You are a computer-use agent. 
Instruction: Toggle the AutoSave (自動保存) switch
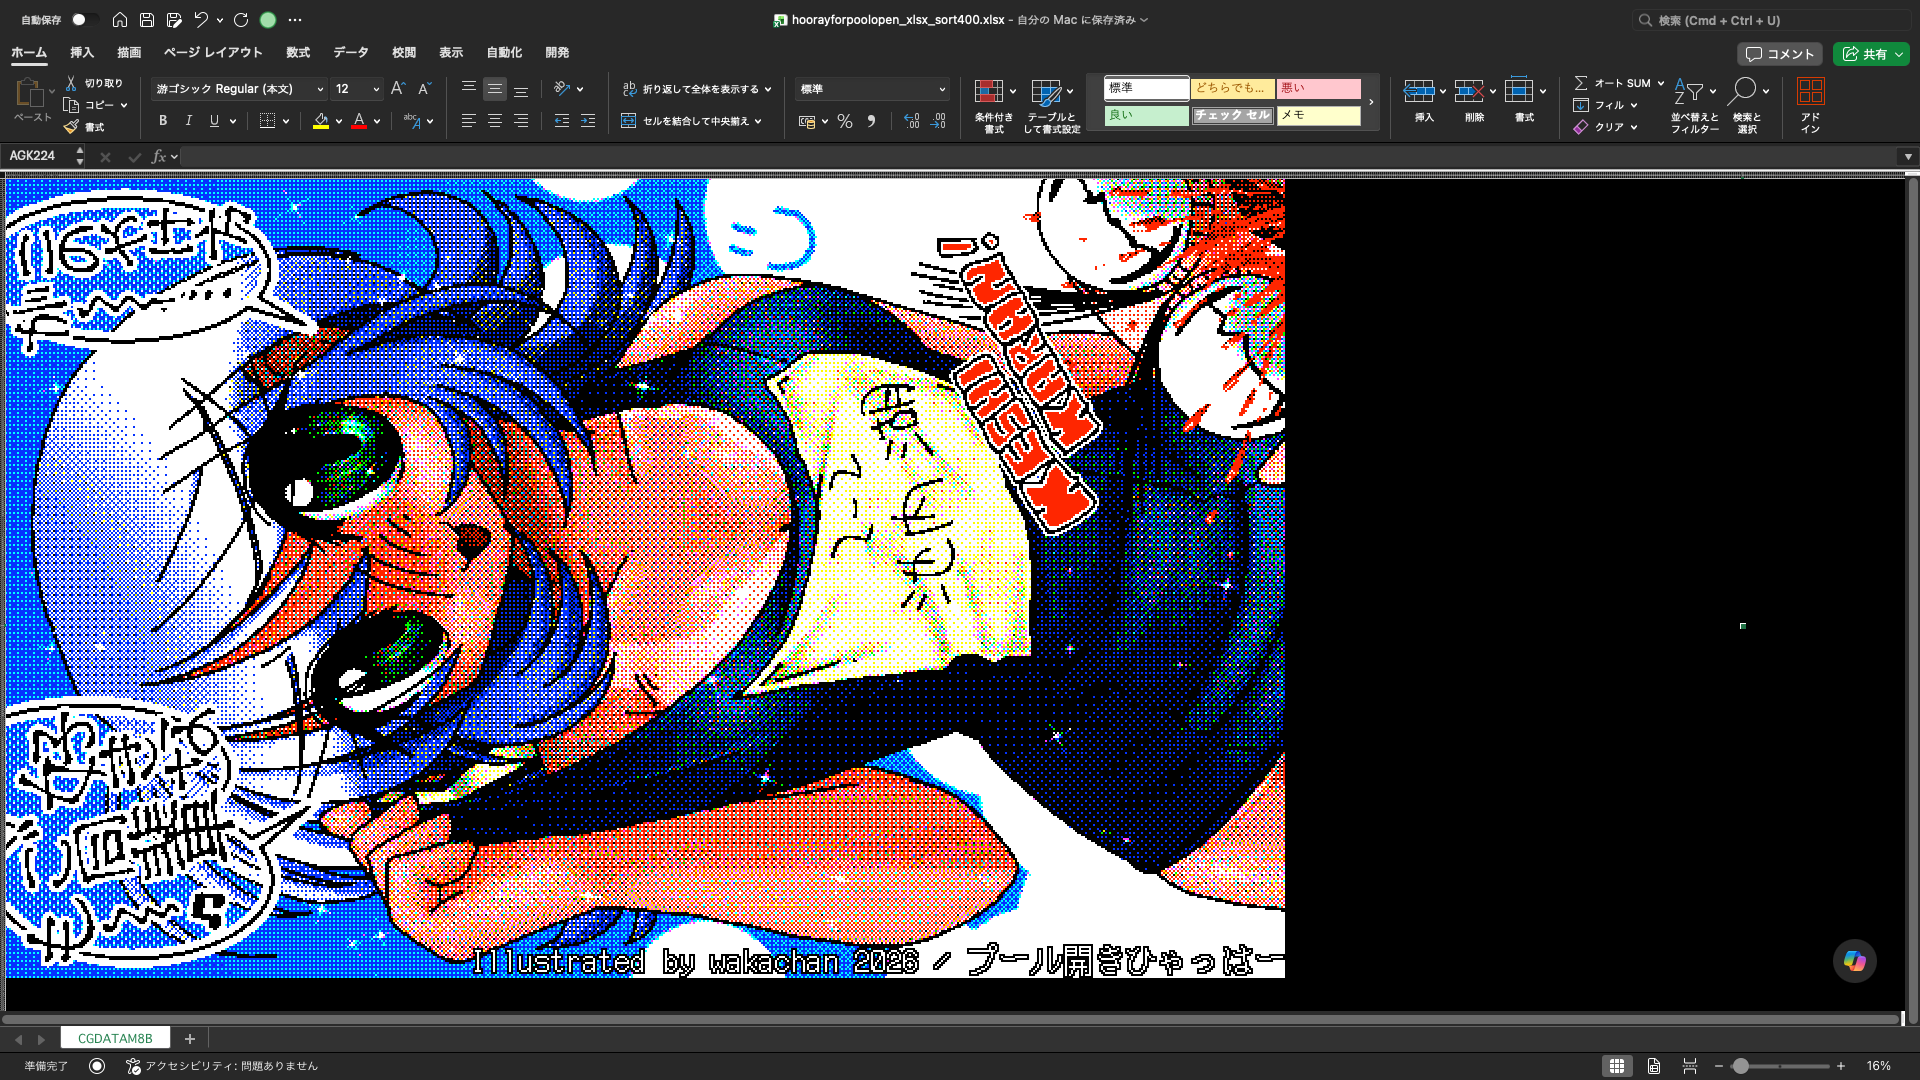point(83,20)
